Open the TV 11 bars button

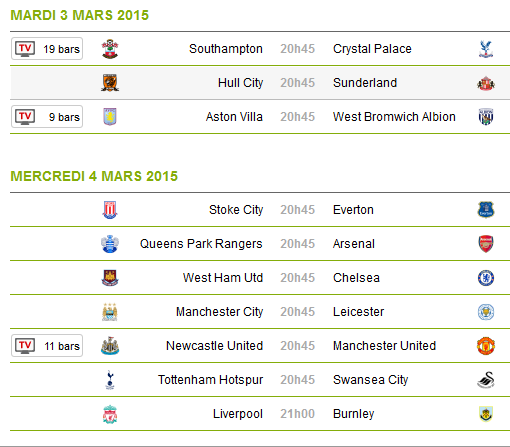[47, 346]
